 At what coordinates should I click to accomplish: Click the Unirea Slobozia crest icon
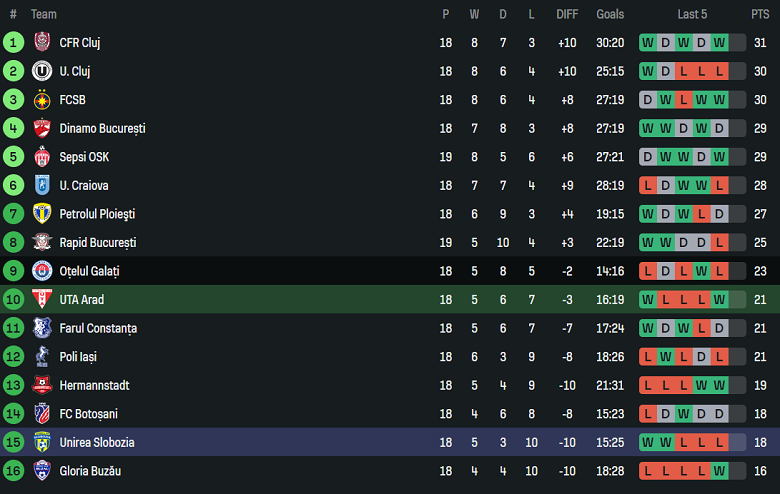click(x=42, y=442)
